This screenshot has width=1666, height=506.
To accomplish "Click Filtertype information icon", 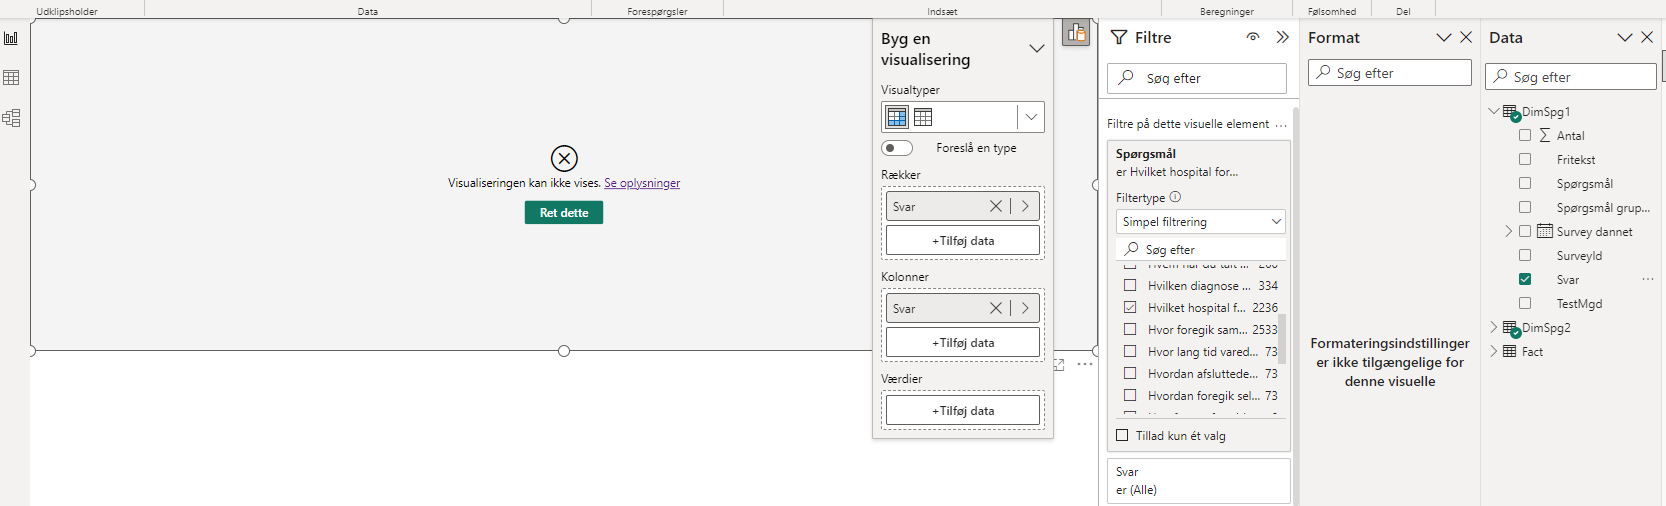I will (x=1175, y=197).
